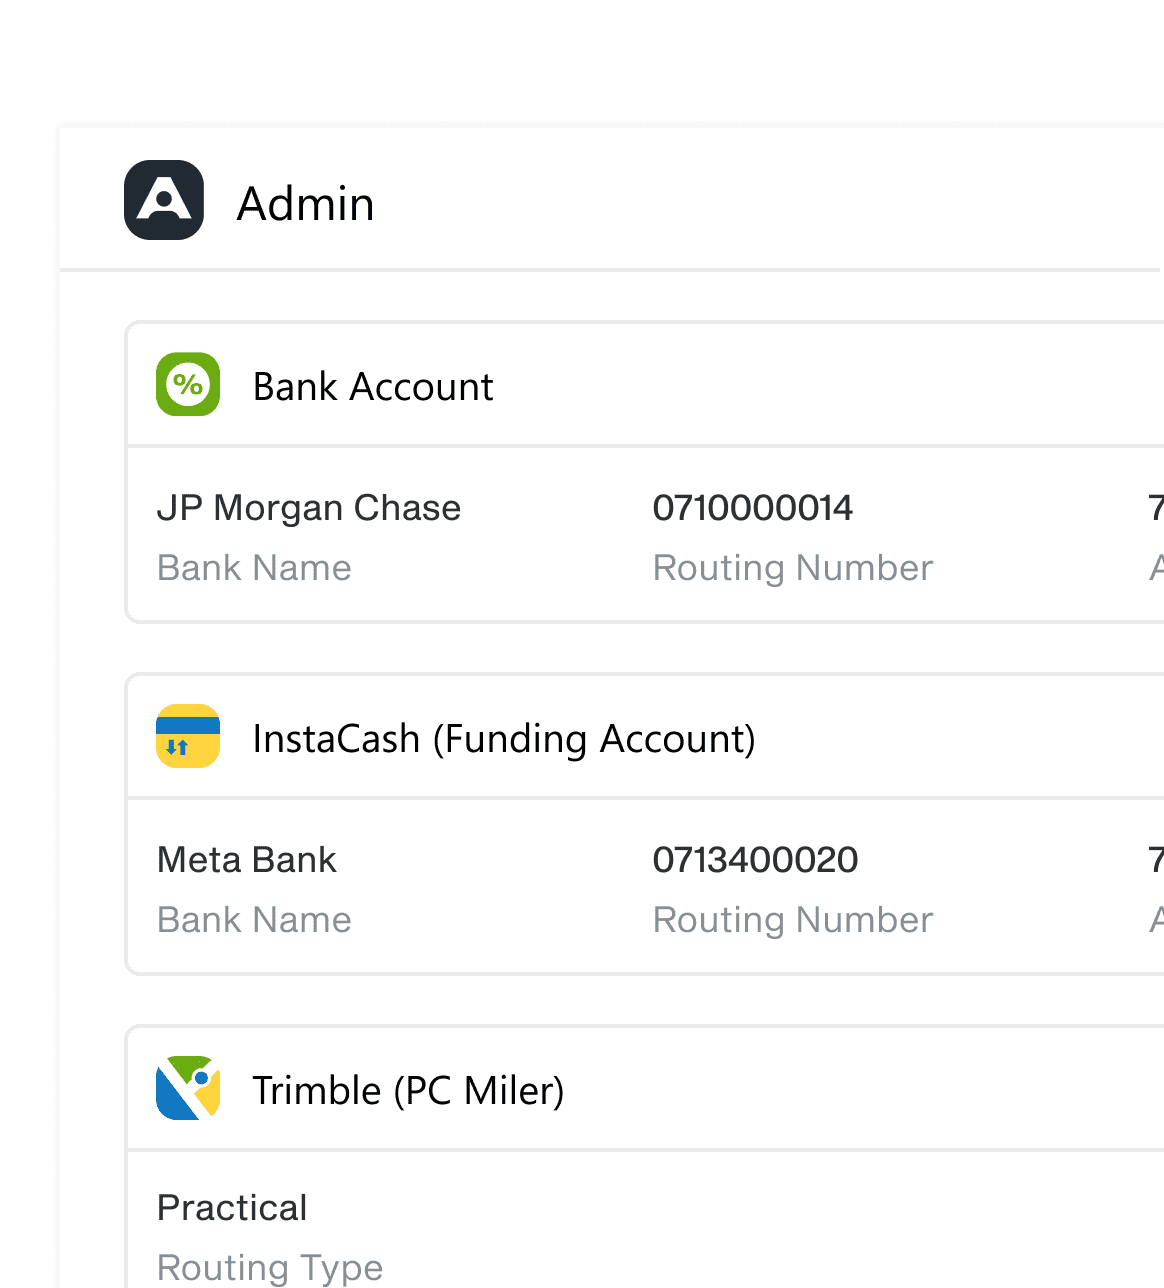
Task: Click the Practical routing type value
Action: [232, 1208]
